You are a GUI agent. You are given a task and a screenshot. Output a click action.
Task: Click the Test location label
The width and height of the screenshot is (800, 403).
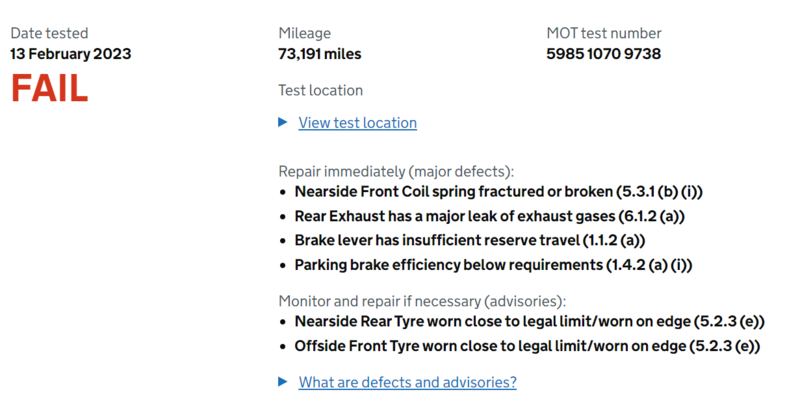click(320, 90)
